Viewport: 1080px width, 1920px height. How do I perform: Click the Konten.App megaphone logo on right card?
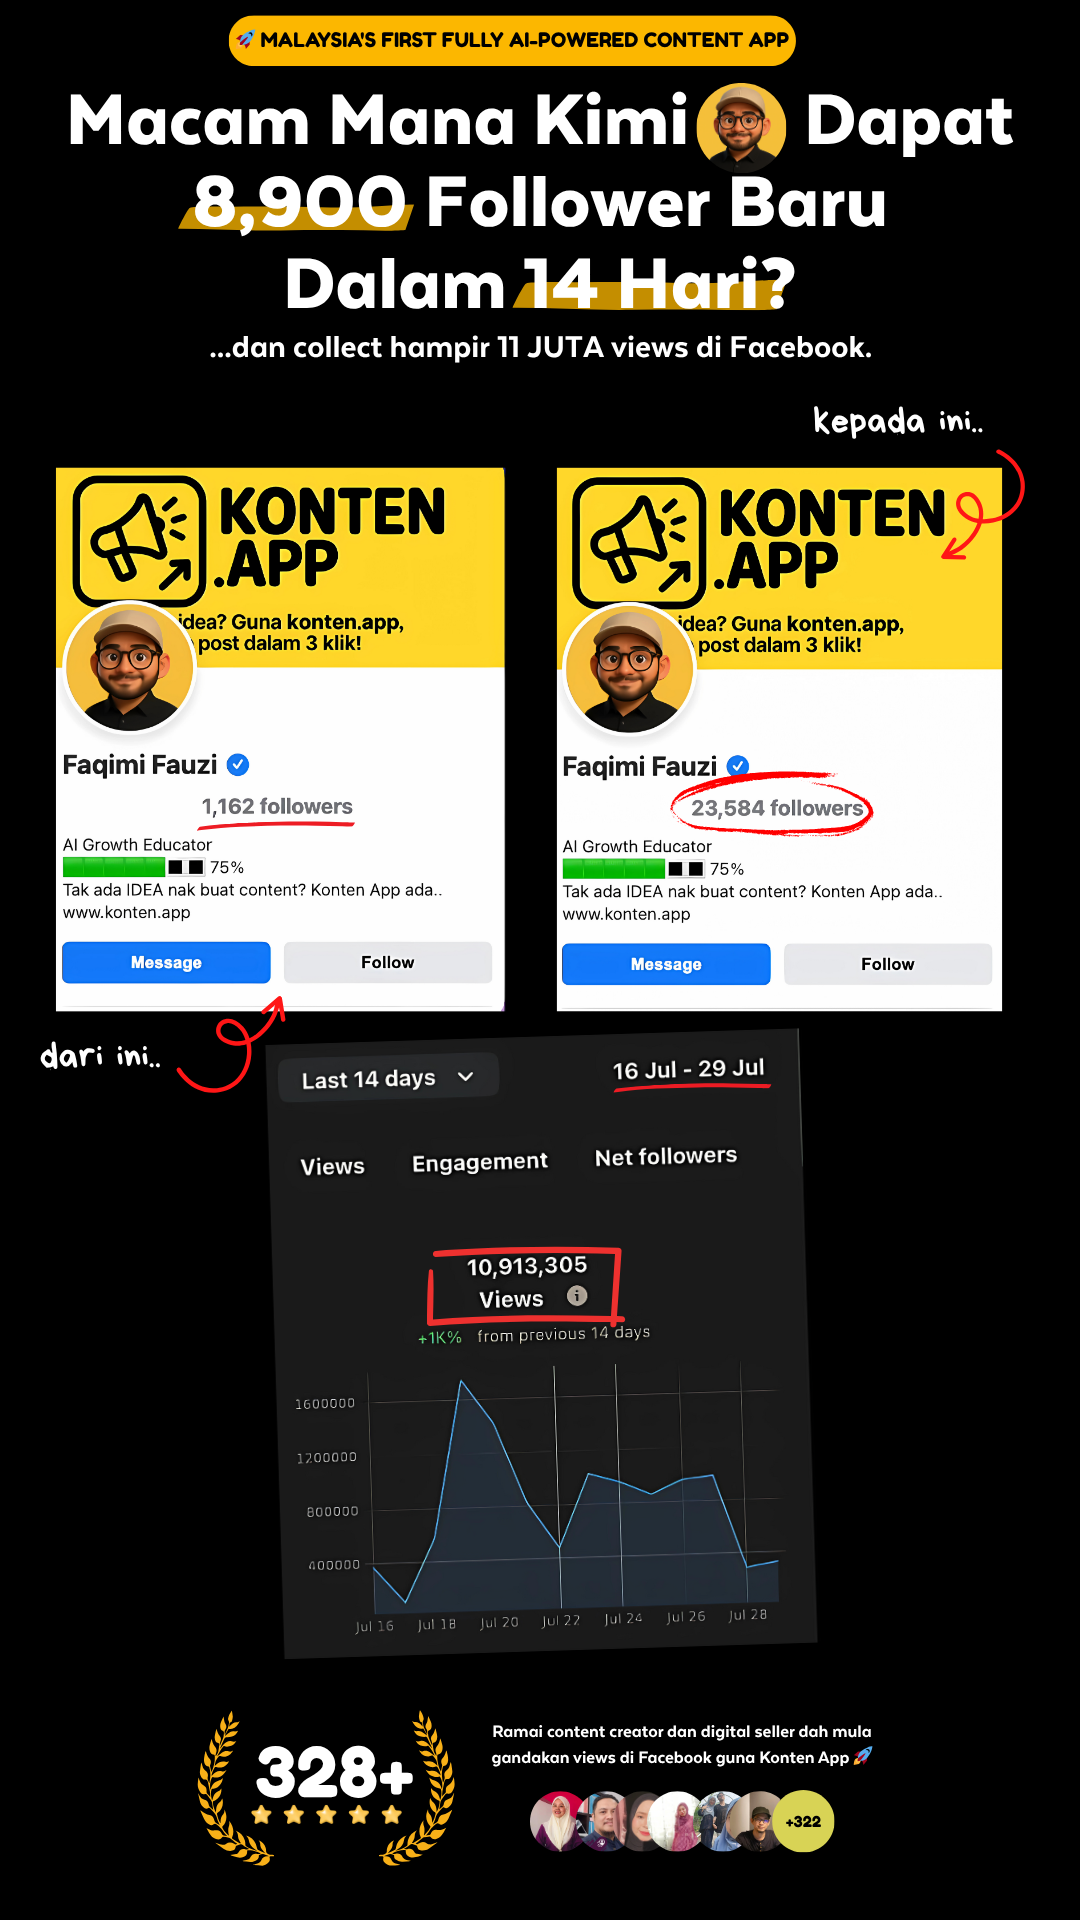639,542
